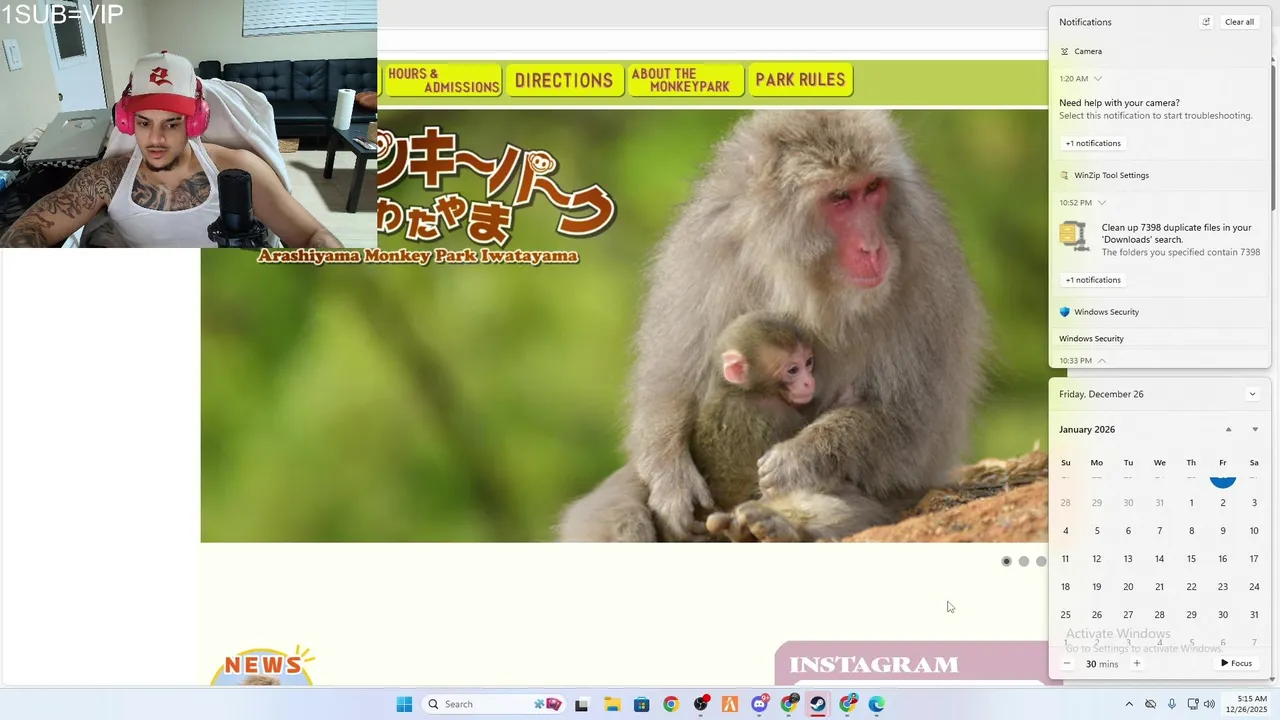The height and width of the screenshot is (720, 1280).
Task: Decrease focus time with minus button
Action: tap(1066, 663)
